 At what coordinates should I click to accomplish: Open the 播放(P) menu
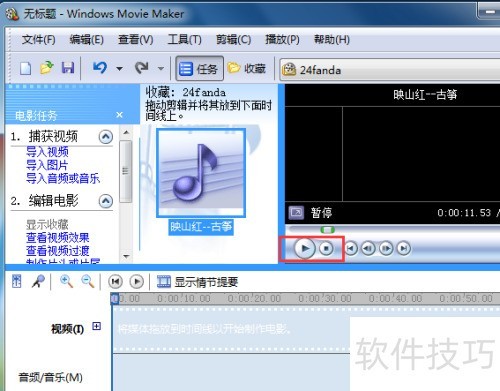click(x=282, y=40)
